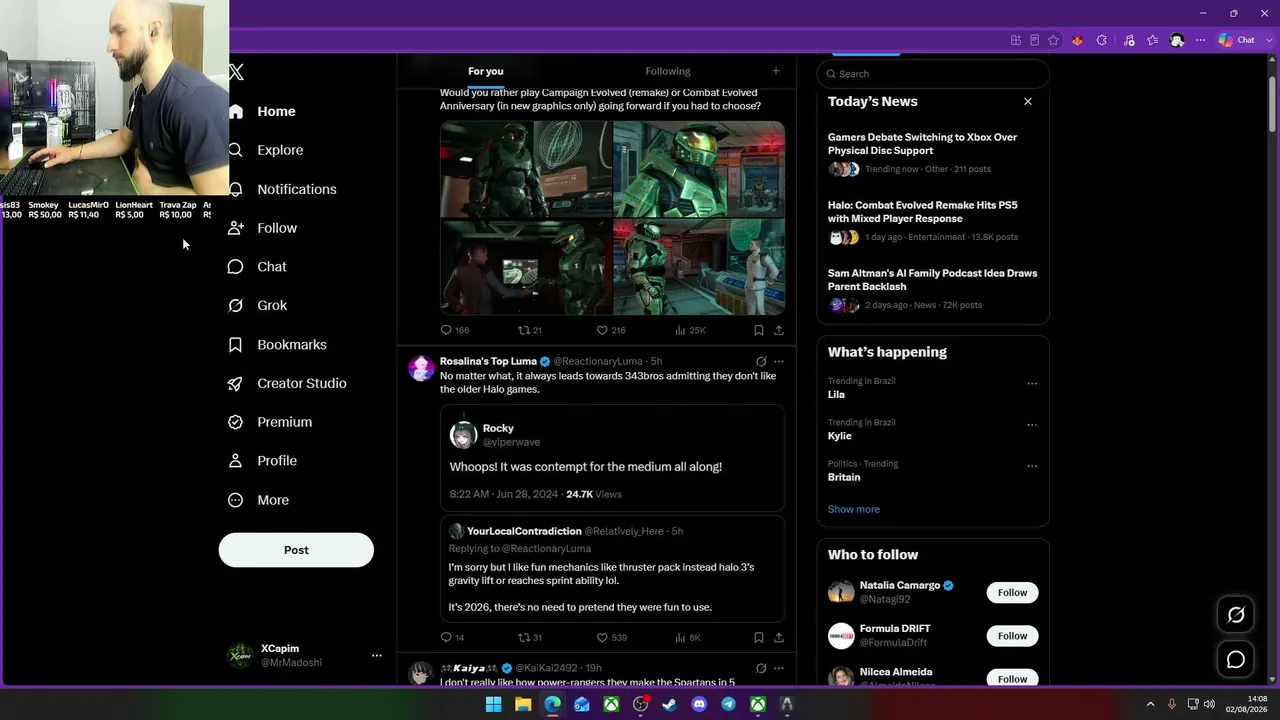
Task: Open Steam from the taskbar
Action: coord(670,704)
